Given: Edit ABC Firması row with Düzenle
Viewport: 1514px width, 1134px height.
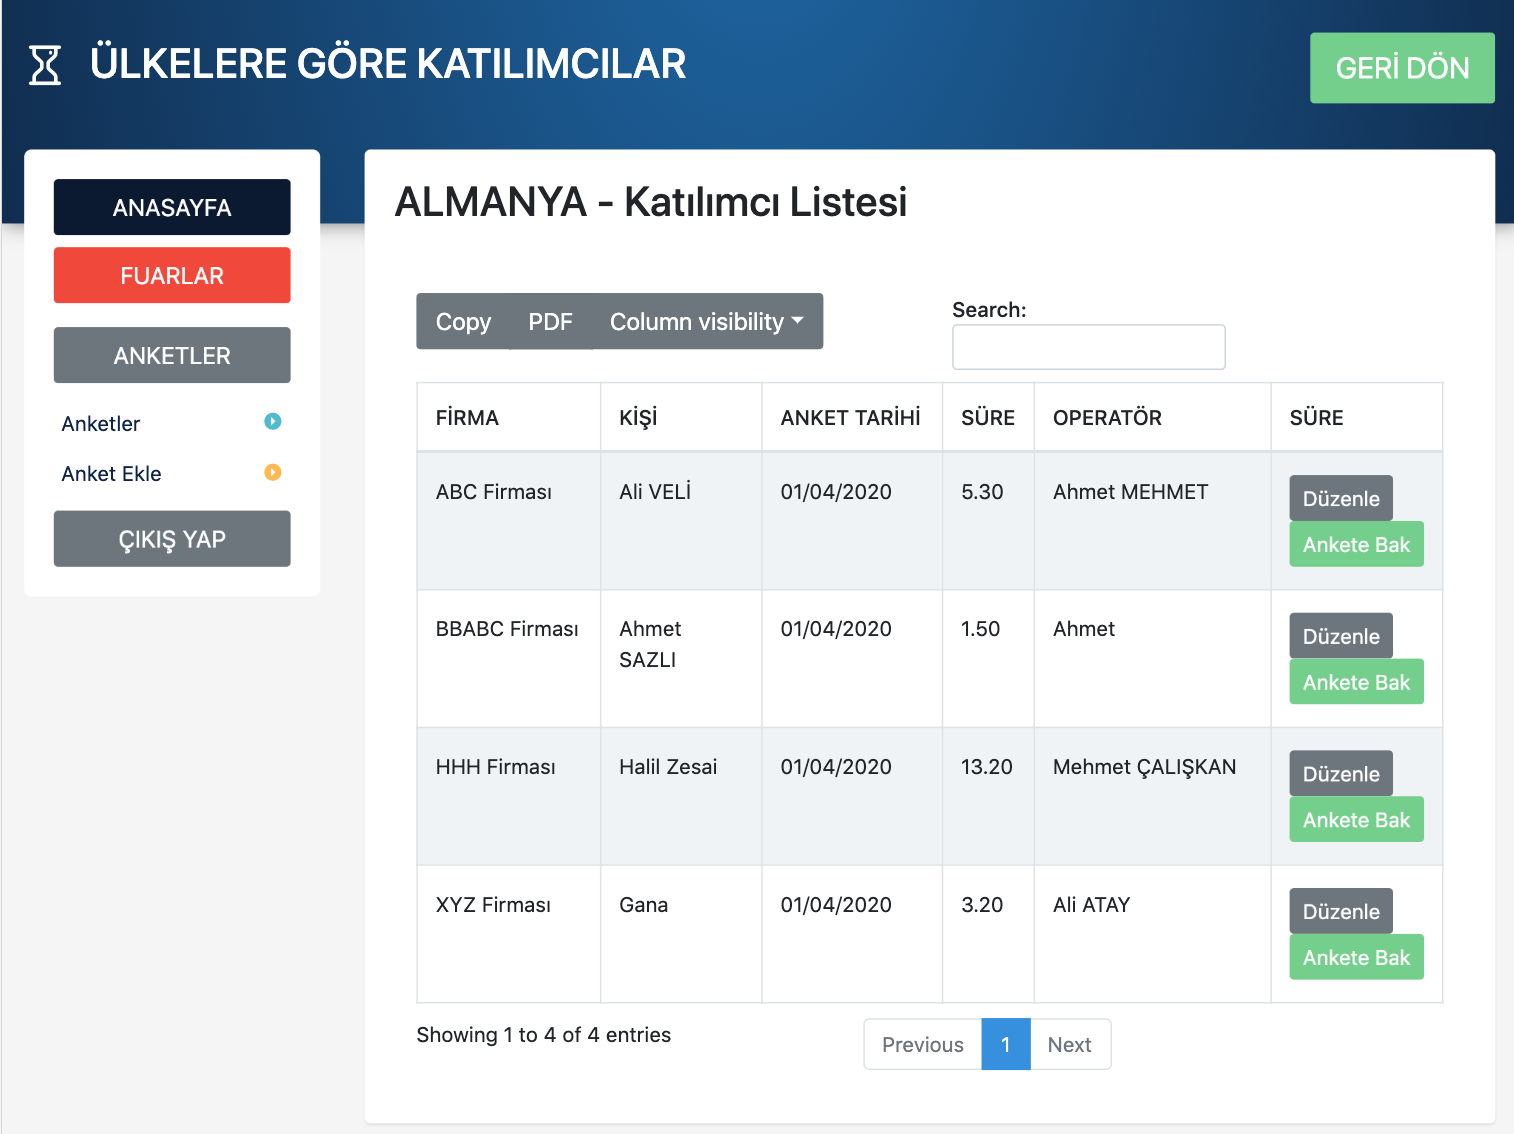Looking at the screenshot, I should [x=1340, y=498].
